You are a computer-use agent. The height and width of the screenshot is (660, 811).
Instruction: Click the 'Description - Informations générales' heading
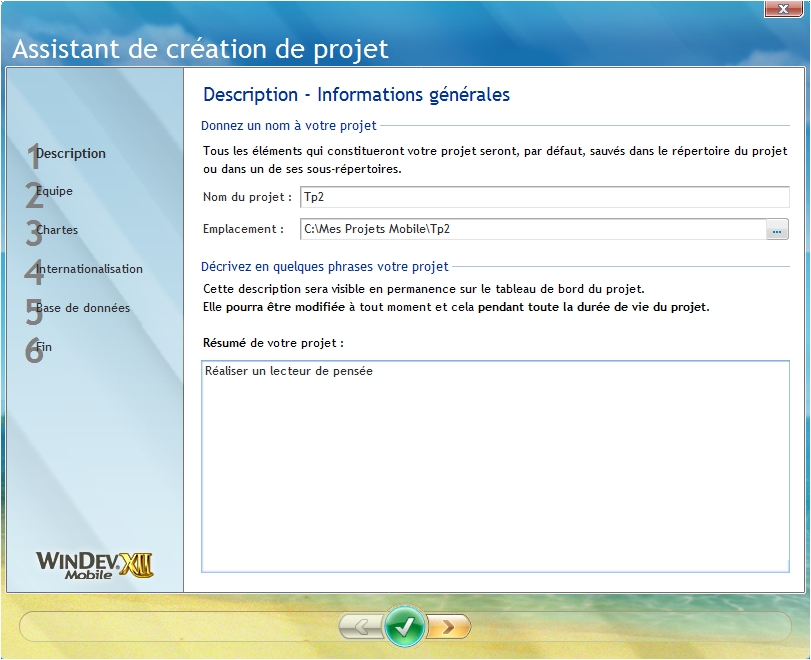click(x=356, y=95)
